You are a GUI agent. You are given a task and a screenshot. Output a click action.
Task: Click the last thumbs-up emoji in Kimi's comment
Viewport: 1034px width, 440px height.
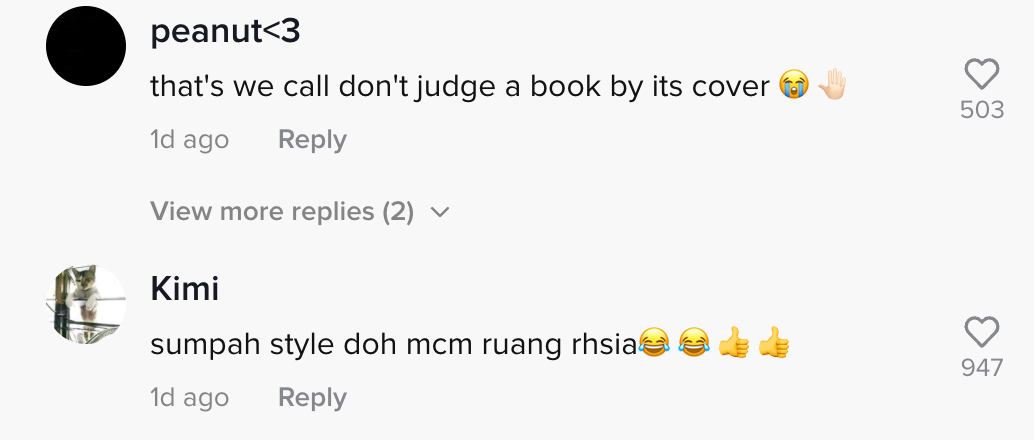[x=774, y=343]
